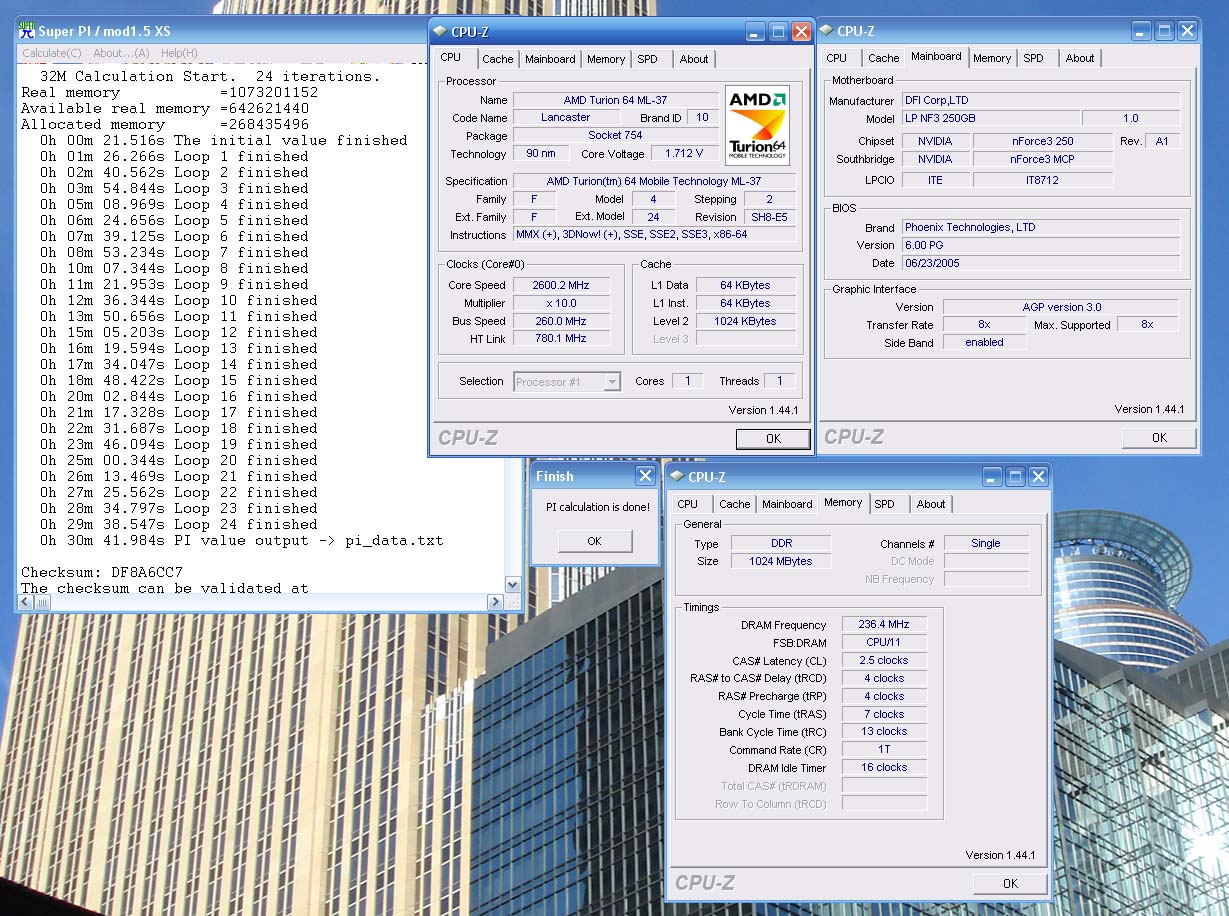
Task: Click Super PI horizontal scrollbar right arrow
Action: click(495, 602)
